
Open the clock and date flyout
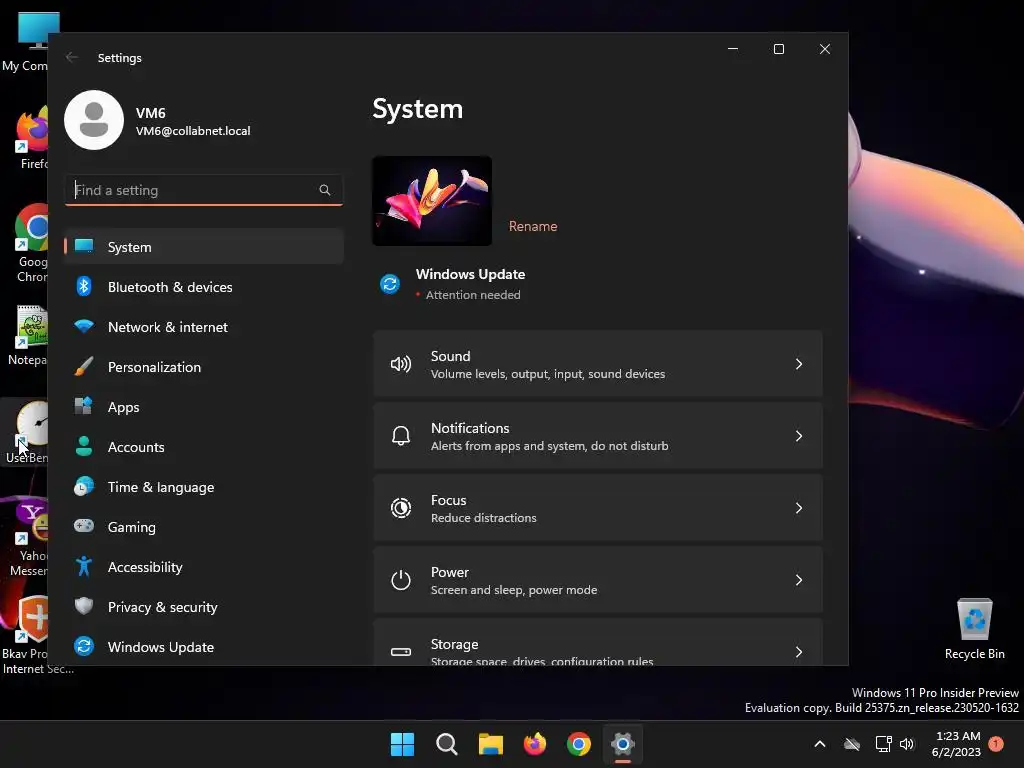point(957,744)
